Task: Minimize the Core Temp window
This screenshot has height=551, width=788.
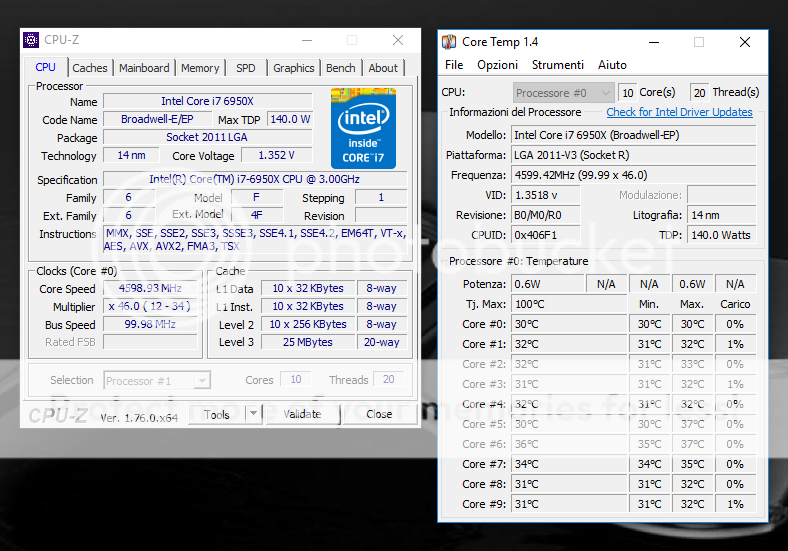Action: coord(653,42)
